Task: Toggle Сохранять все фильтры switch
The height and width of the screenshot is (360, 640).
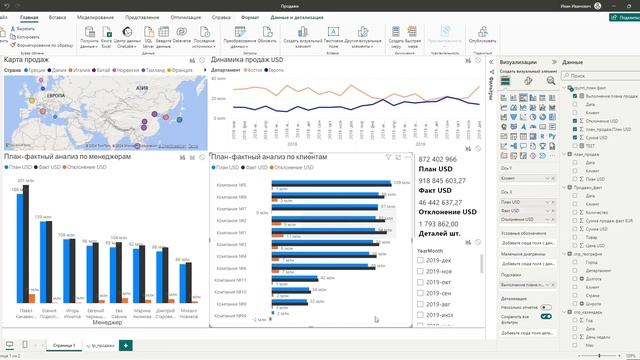Action: [x=546, y=316]
